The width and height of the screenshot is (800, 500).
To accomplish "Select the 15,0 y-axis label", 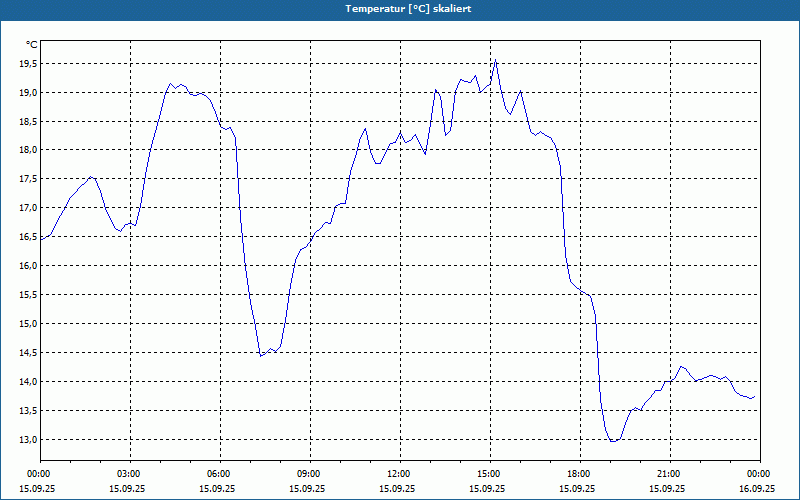I will point(29,323).
